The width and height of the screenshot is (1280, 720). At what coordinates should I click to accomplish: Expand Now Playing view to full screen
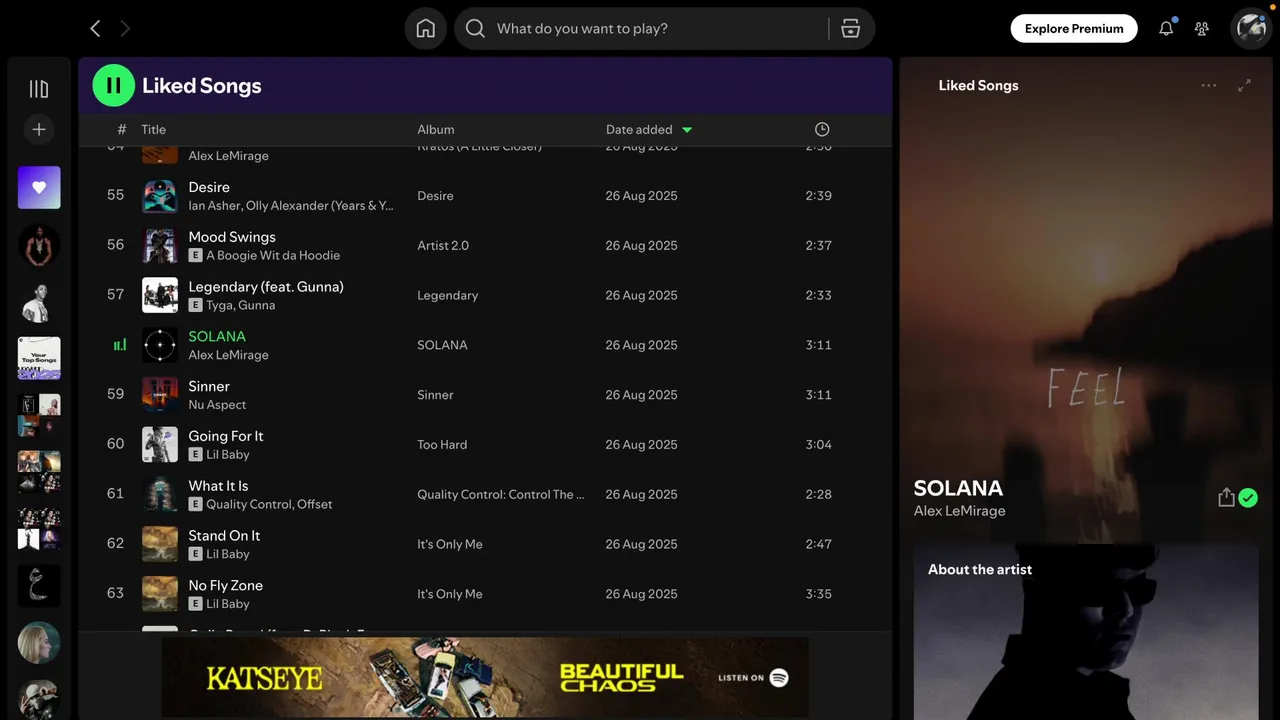click(1244, 86)
